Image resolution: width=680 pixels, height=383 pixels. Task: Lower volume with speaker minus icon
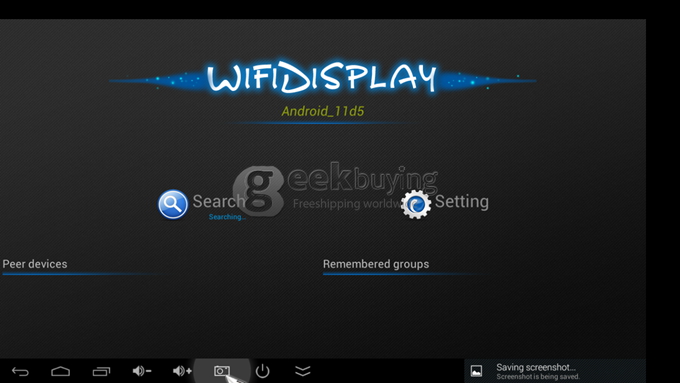click(x=141, y=371)
